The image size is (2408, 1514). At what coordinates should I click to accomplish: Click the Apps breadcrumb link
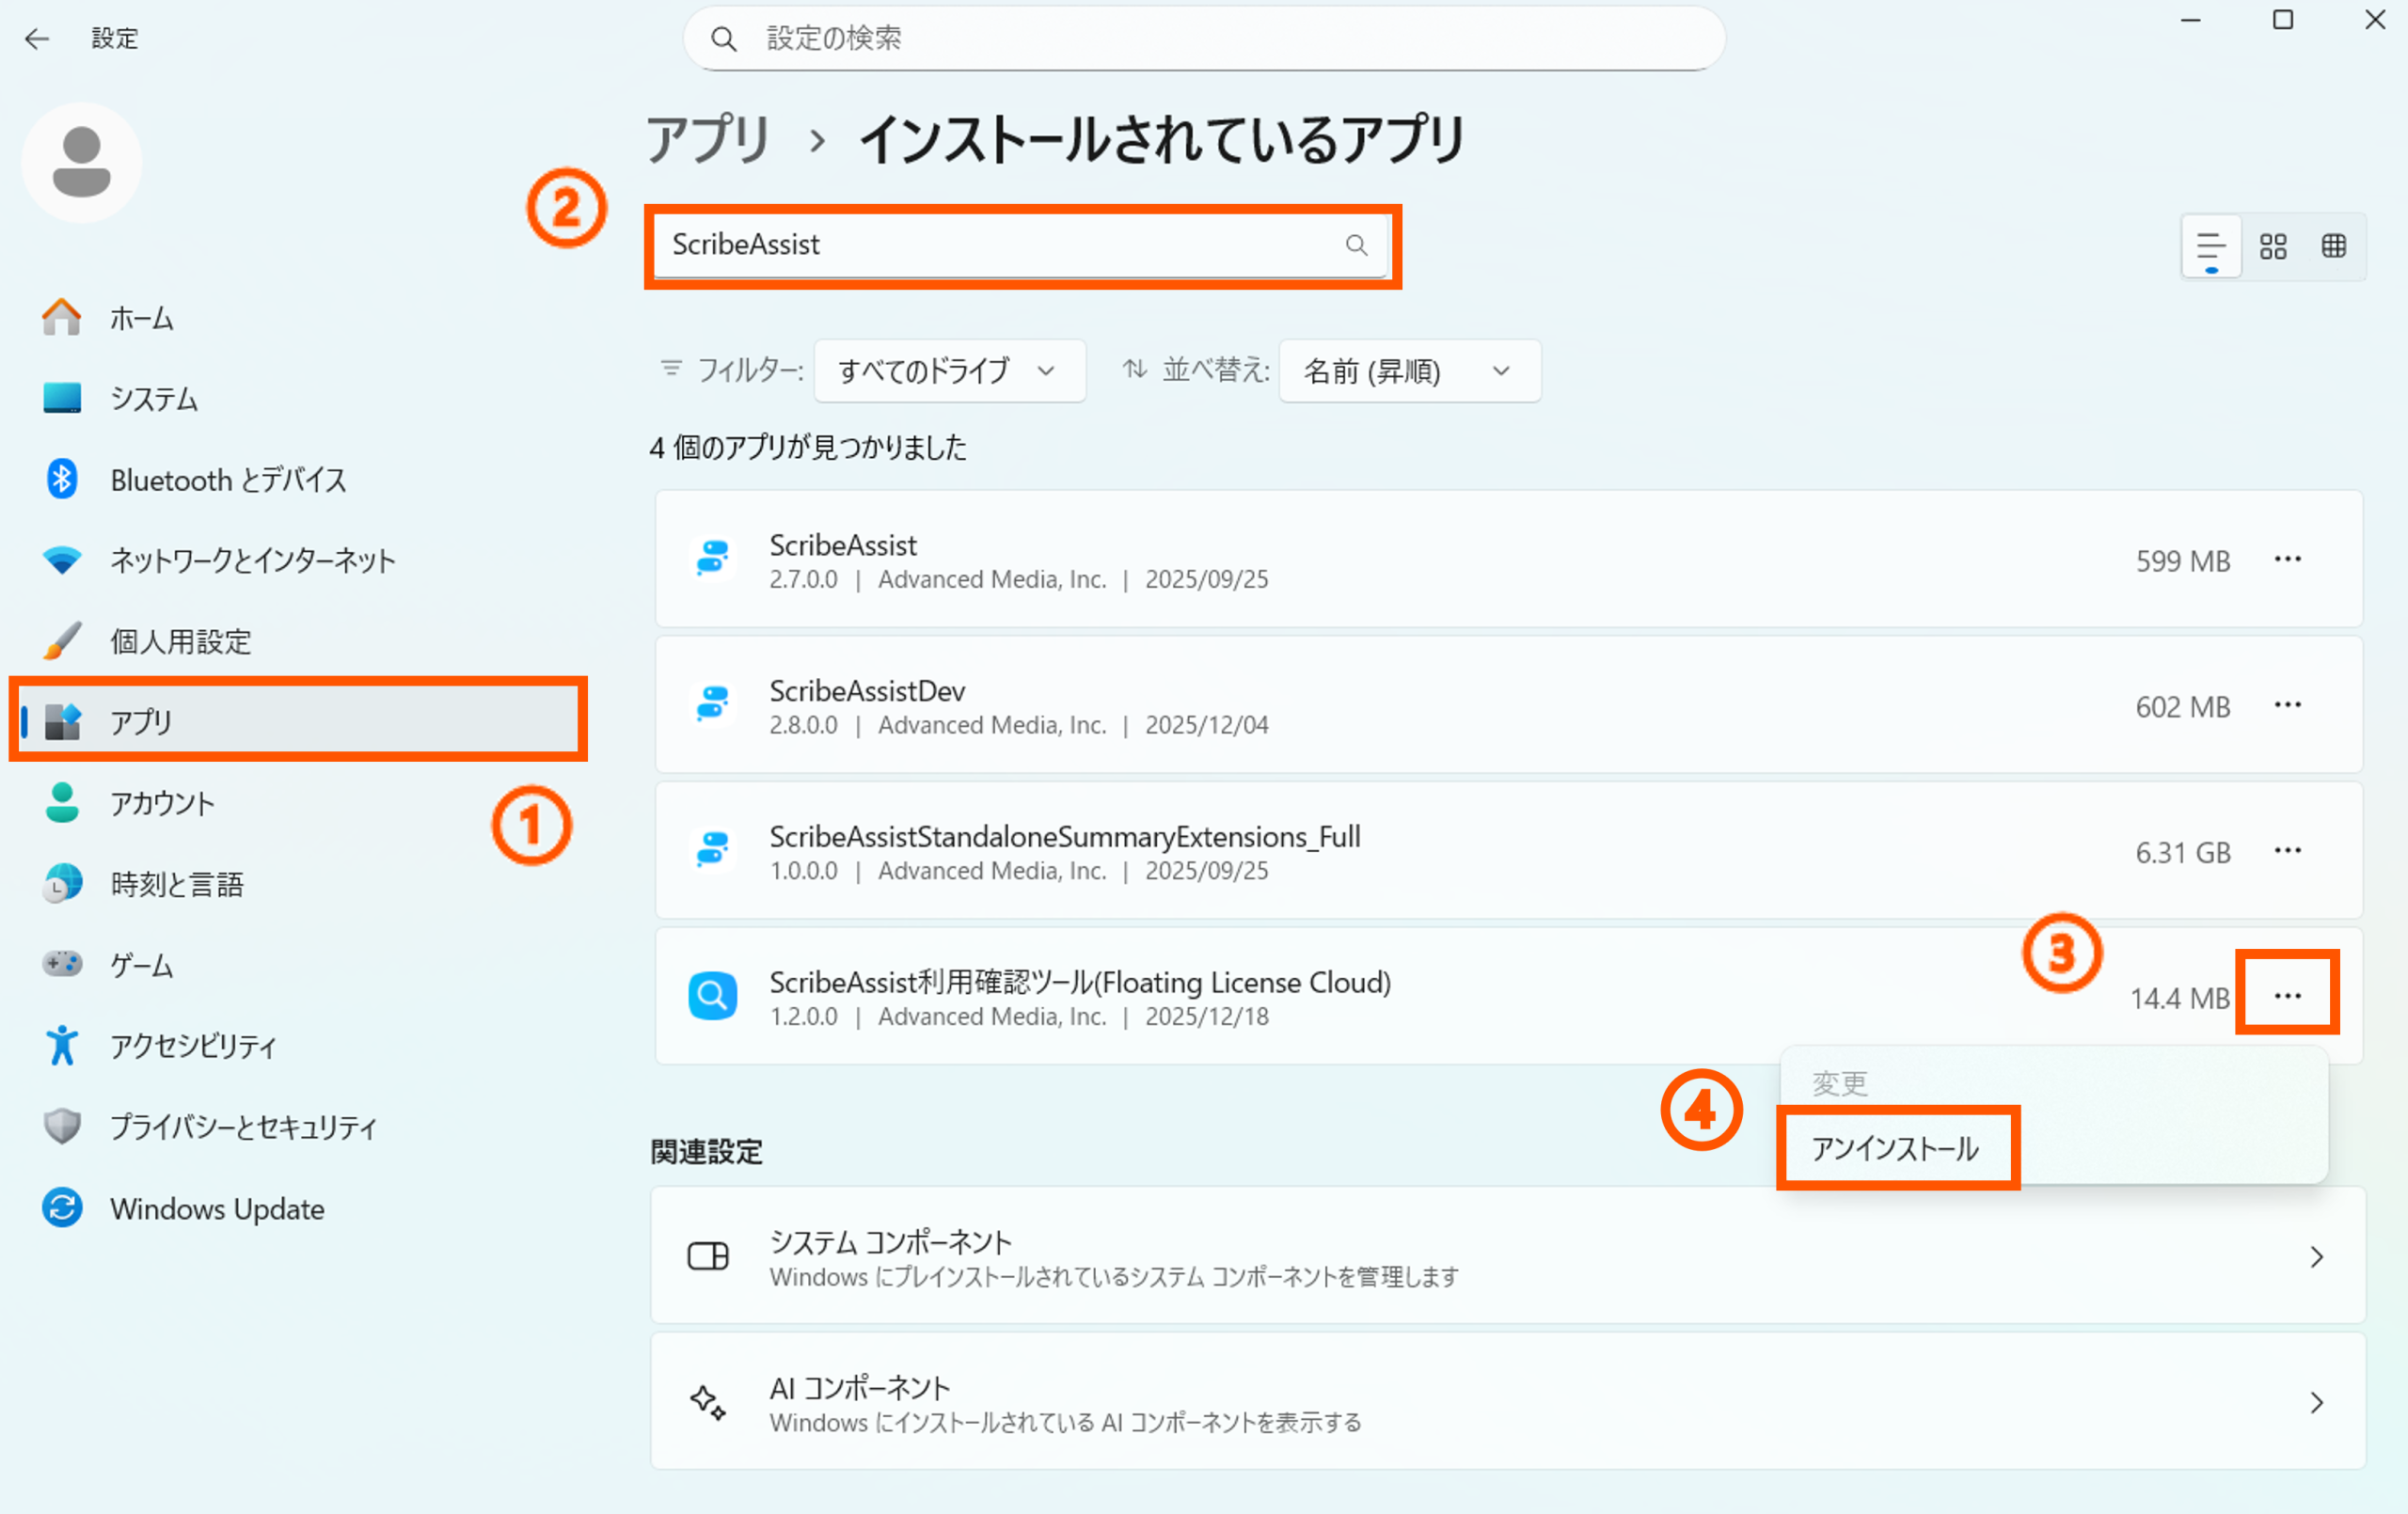click(x=708, y=139)
